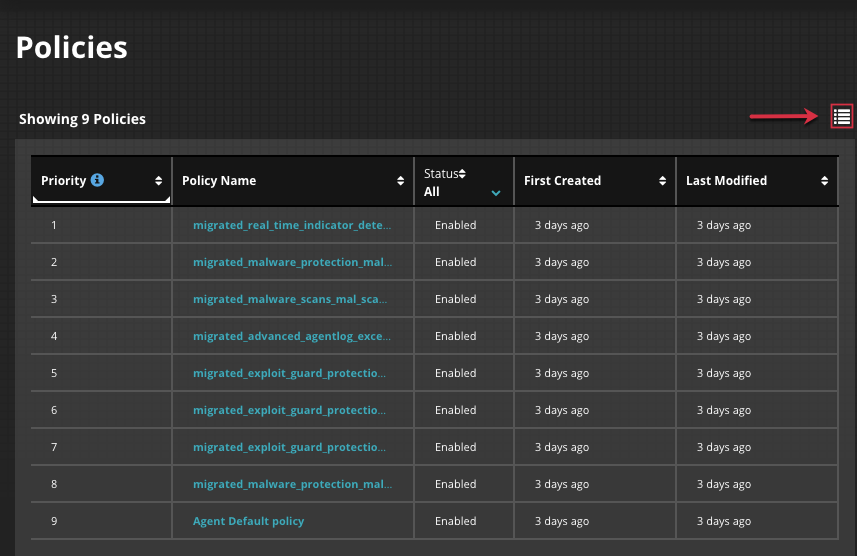Viewport: 857px width, 556px height.
Task: Open migrated_real_time_indicator_dete... policy
Action: coord(292,225)
